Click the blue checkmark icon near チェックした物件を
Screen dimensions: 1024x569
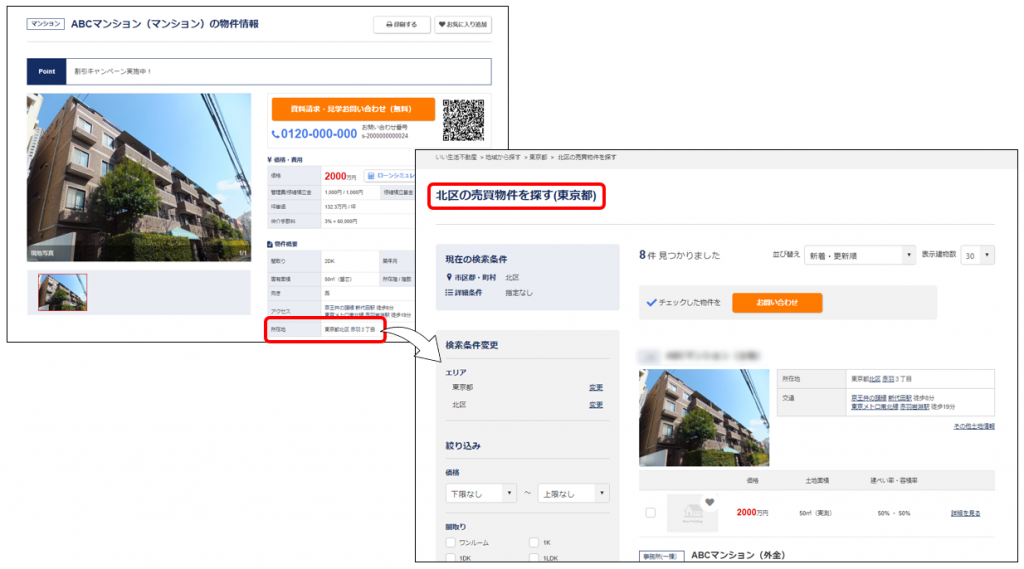[651, 301]
